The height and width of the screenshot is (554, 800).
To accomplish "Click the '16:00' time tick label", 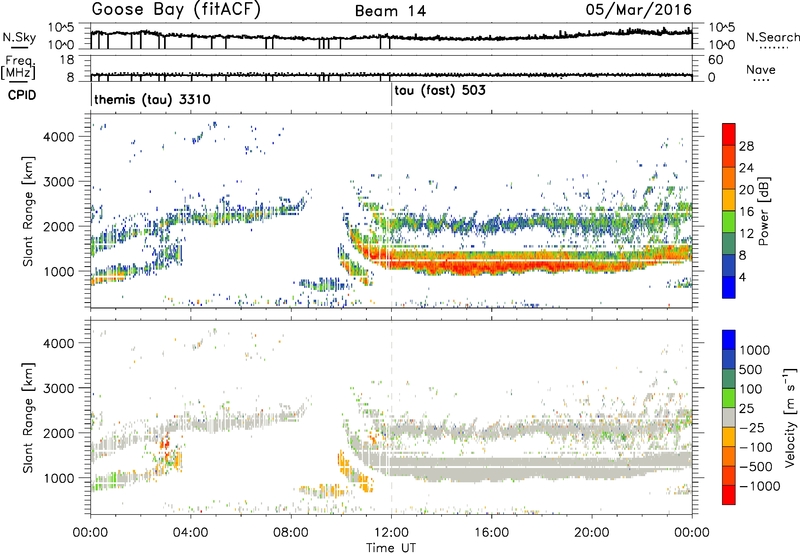I will [491, 533].
